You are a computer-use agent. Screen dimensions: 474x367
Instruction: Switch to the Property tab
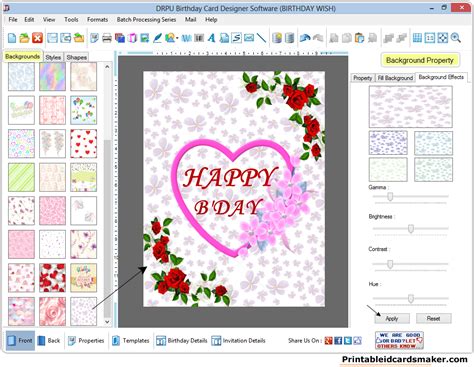(x=363, y=78)
